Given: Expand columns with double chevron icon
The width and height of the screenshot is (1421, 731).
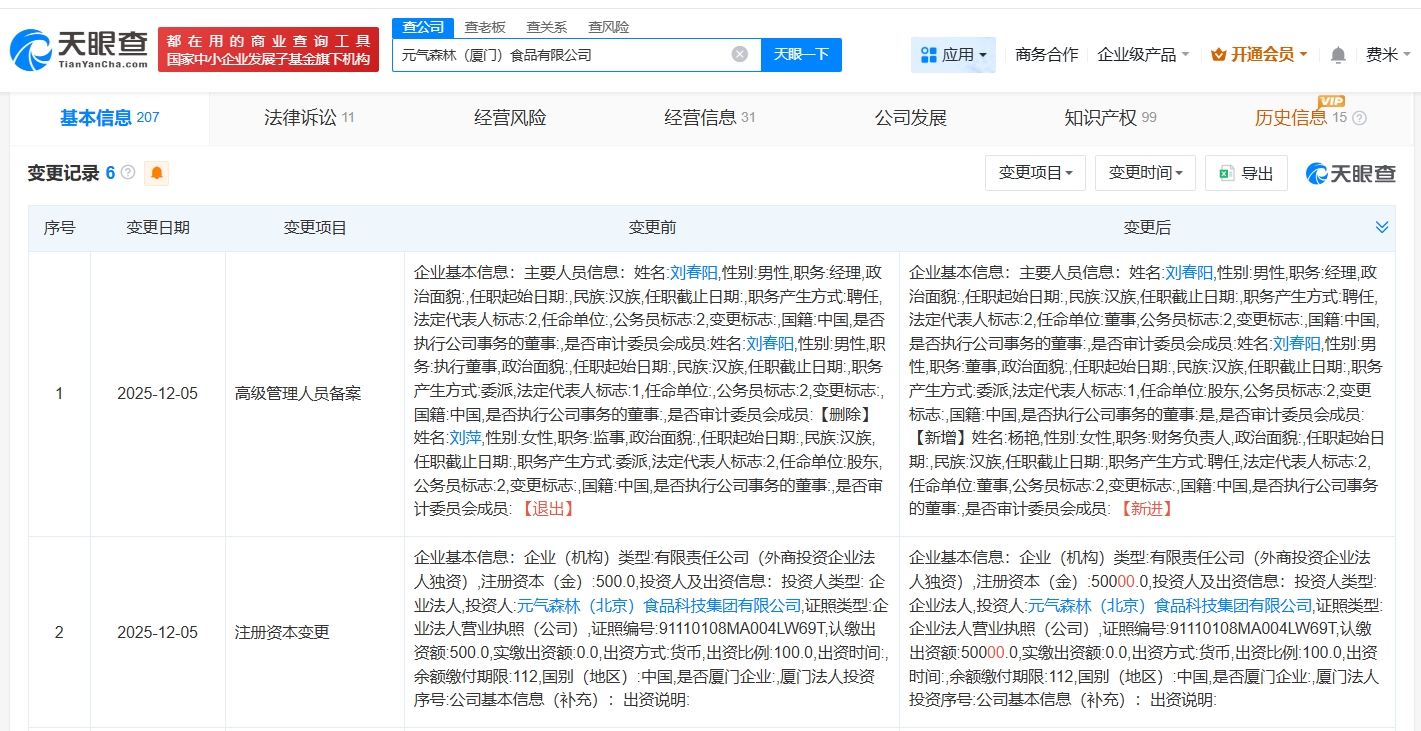Looking at the screenshot, I should tap(1381, 228).
